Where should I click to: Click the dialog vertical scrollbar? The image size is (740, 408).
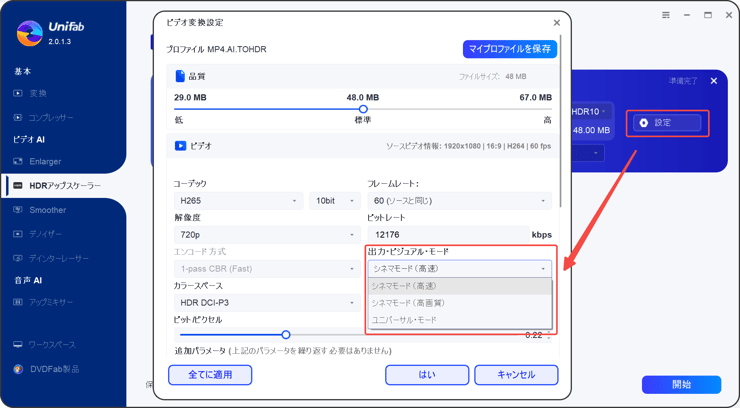click(560, 120)
